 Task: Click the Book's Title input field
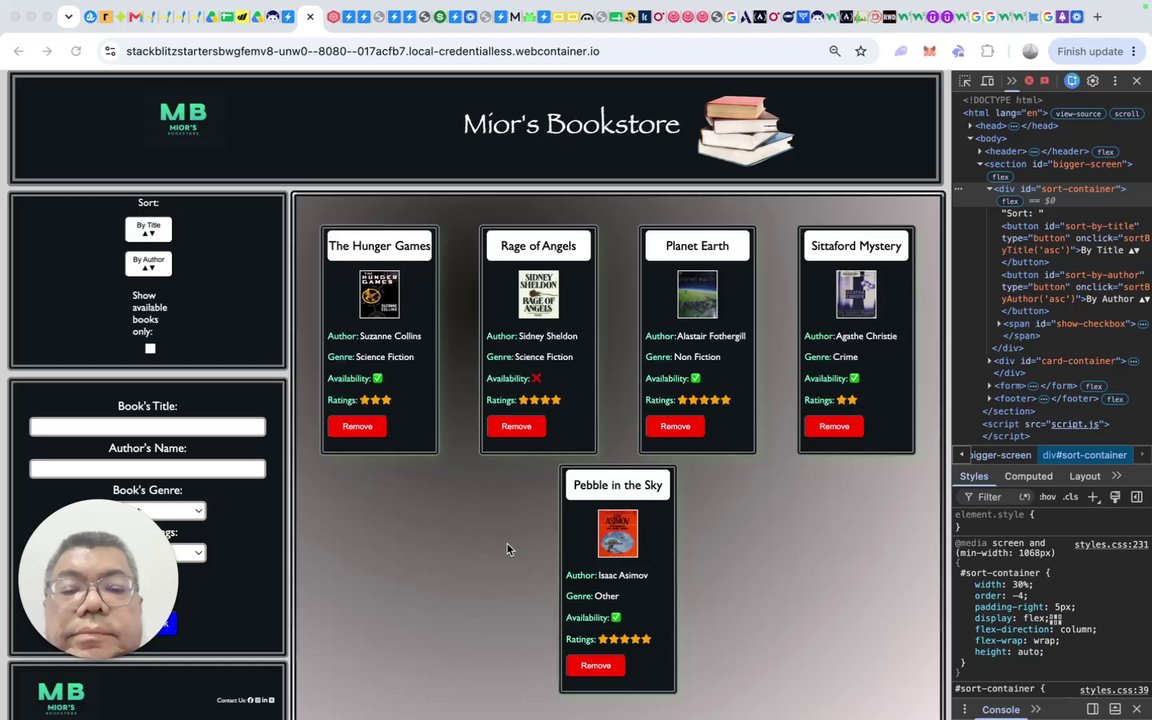click(x=148, y=427)
